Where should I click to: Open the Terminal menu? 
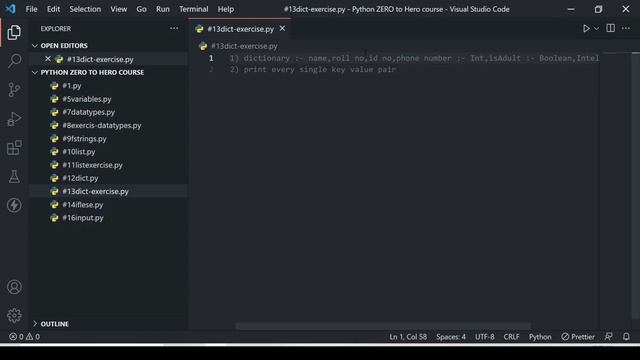pos(193,9)
